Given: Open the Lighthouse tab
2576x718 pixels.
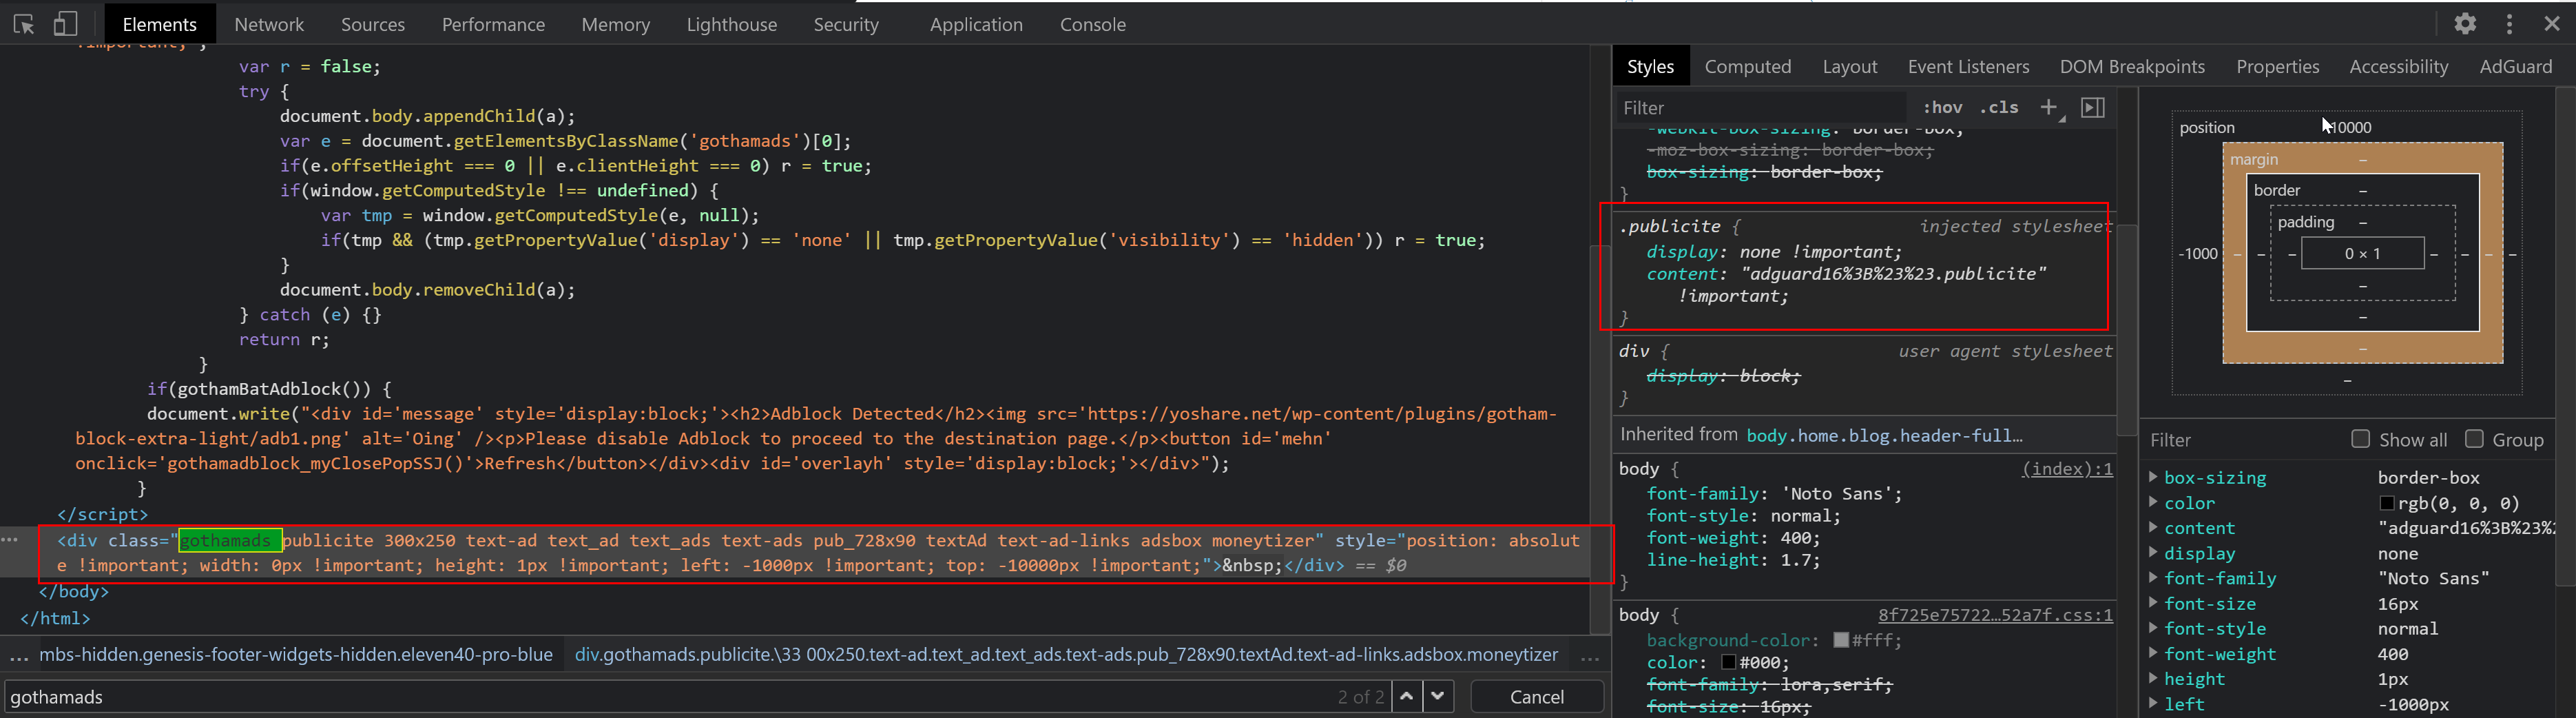Looking at the screenshot, I should (732, 24).
